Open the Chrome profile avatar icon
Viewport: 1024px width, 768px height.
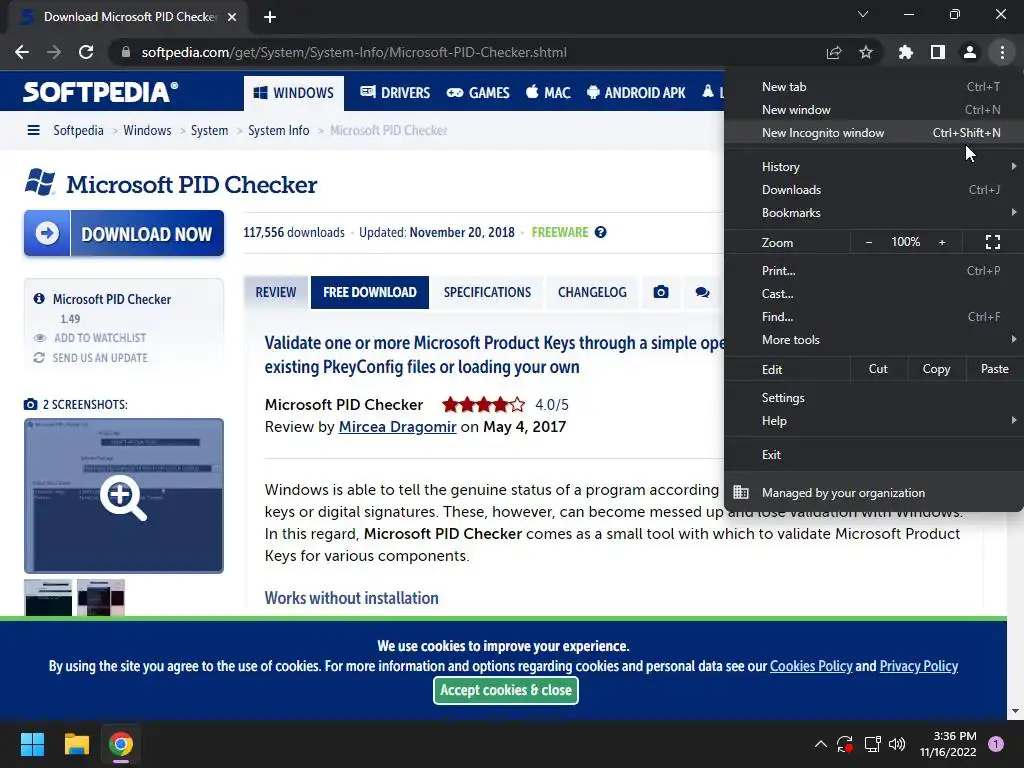point(970,52)
